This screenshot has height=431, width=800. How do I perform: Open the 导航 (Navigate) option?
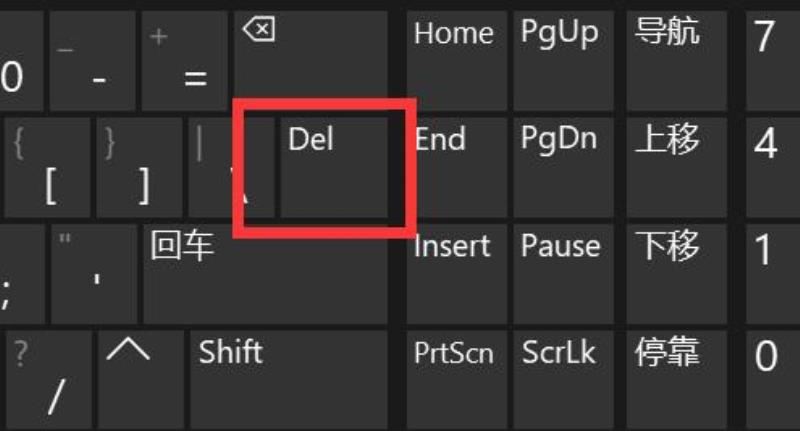pyautogui.click(x=677, y=60)
